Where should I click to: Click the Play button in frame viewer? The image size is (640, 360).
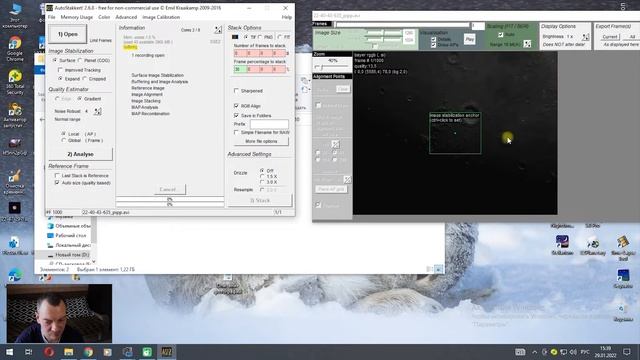coord(469,39)
